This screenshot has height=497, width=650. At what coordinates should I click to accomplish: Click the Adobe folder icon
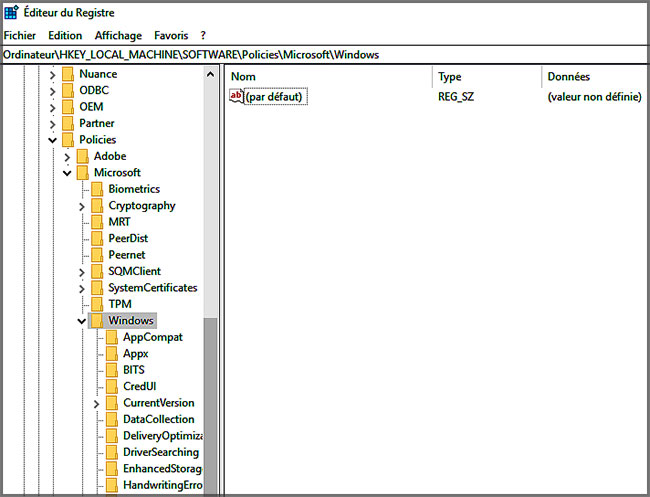82,156
